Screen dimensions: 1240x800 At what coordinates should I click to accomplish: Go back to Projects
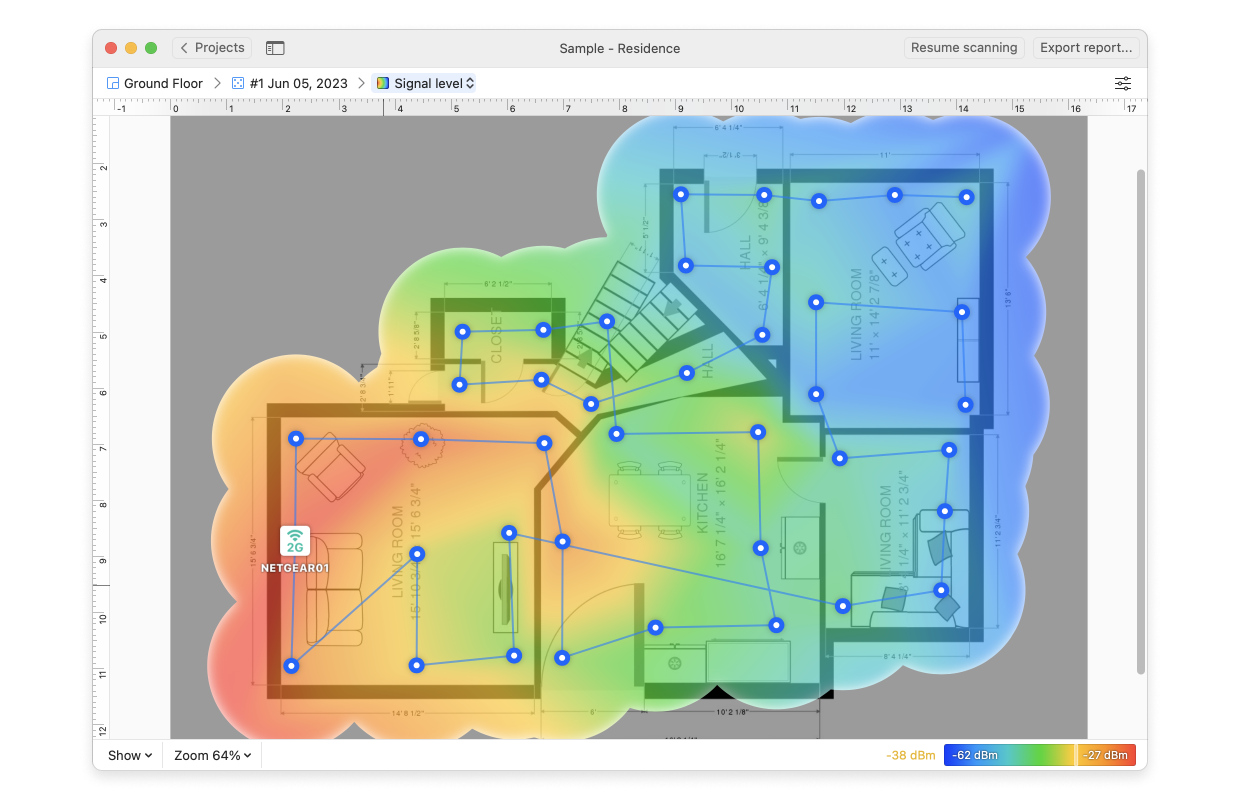[x=212, y=48]
